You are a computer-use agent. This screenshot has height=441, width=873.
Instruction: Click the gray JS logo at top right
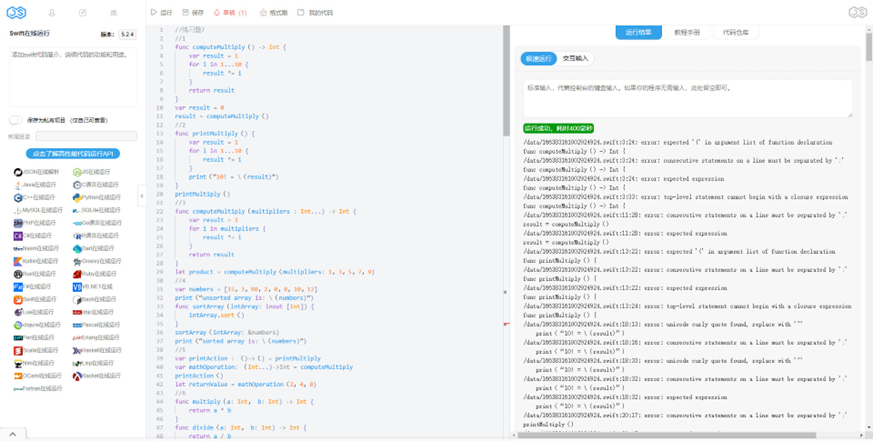857,12
